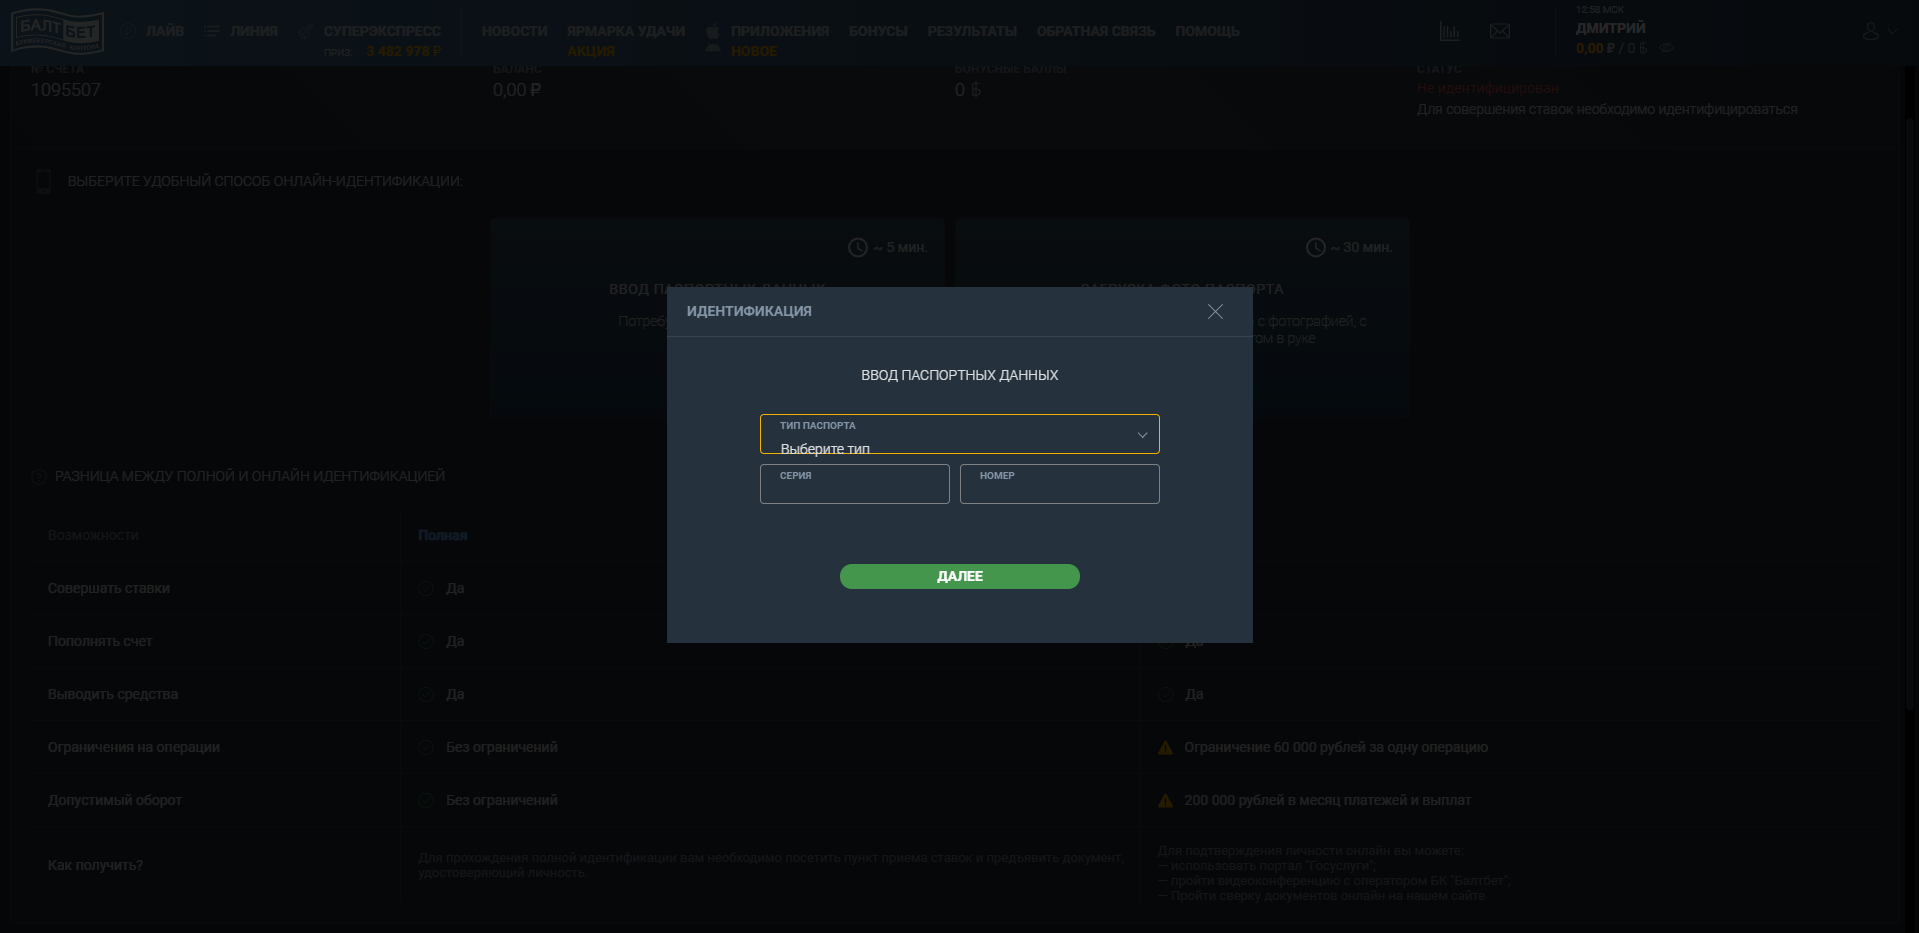Viewport: 1919px width, 933px height.
Task: Open Суперэкспресс menu item
Action: [x=382, y=31]
